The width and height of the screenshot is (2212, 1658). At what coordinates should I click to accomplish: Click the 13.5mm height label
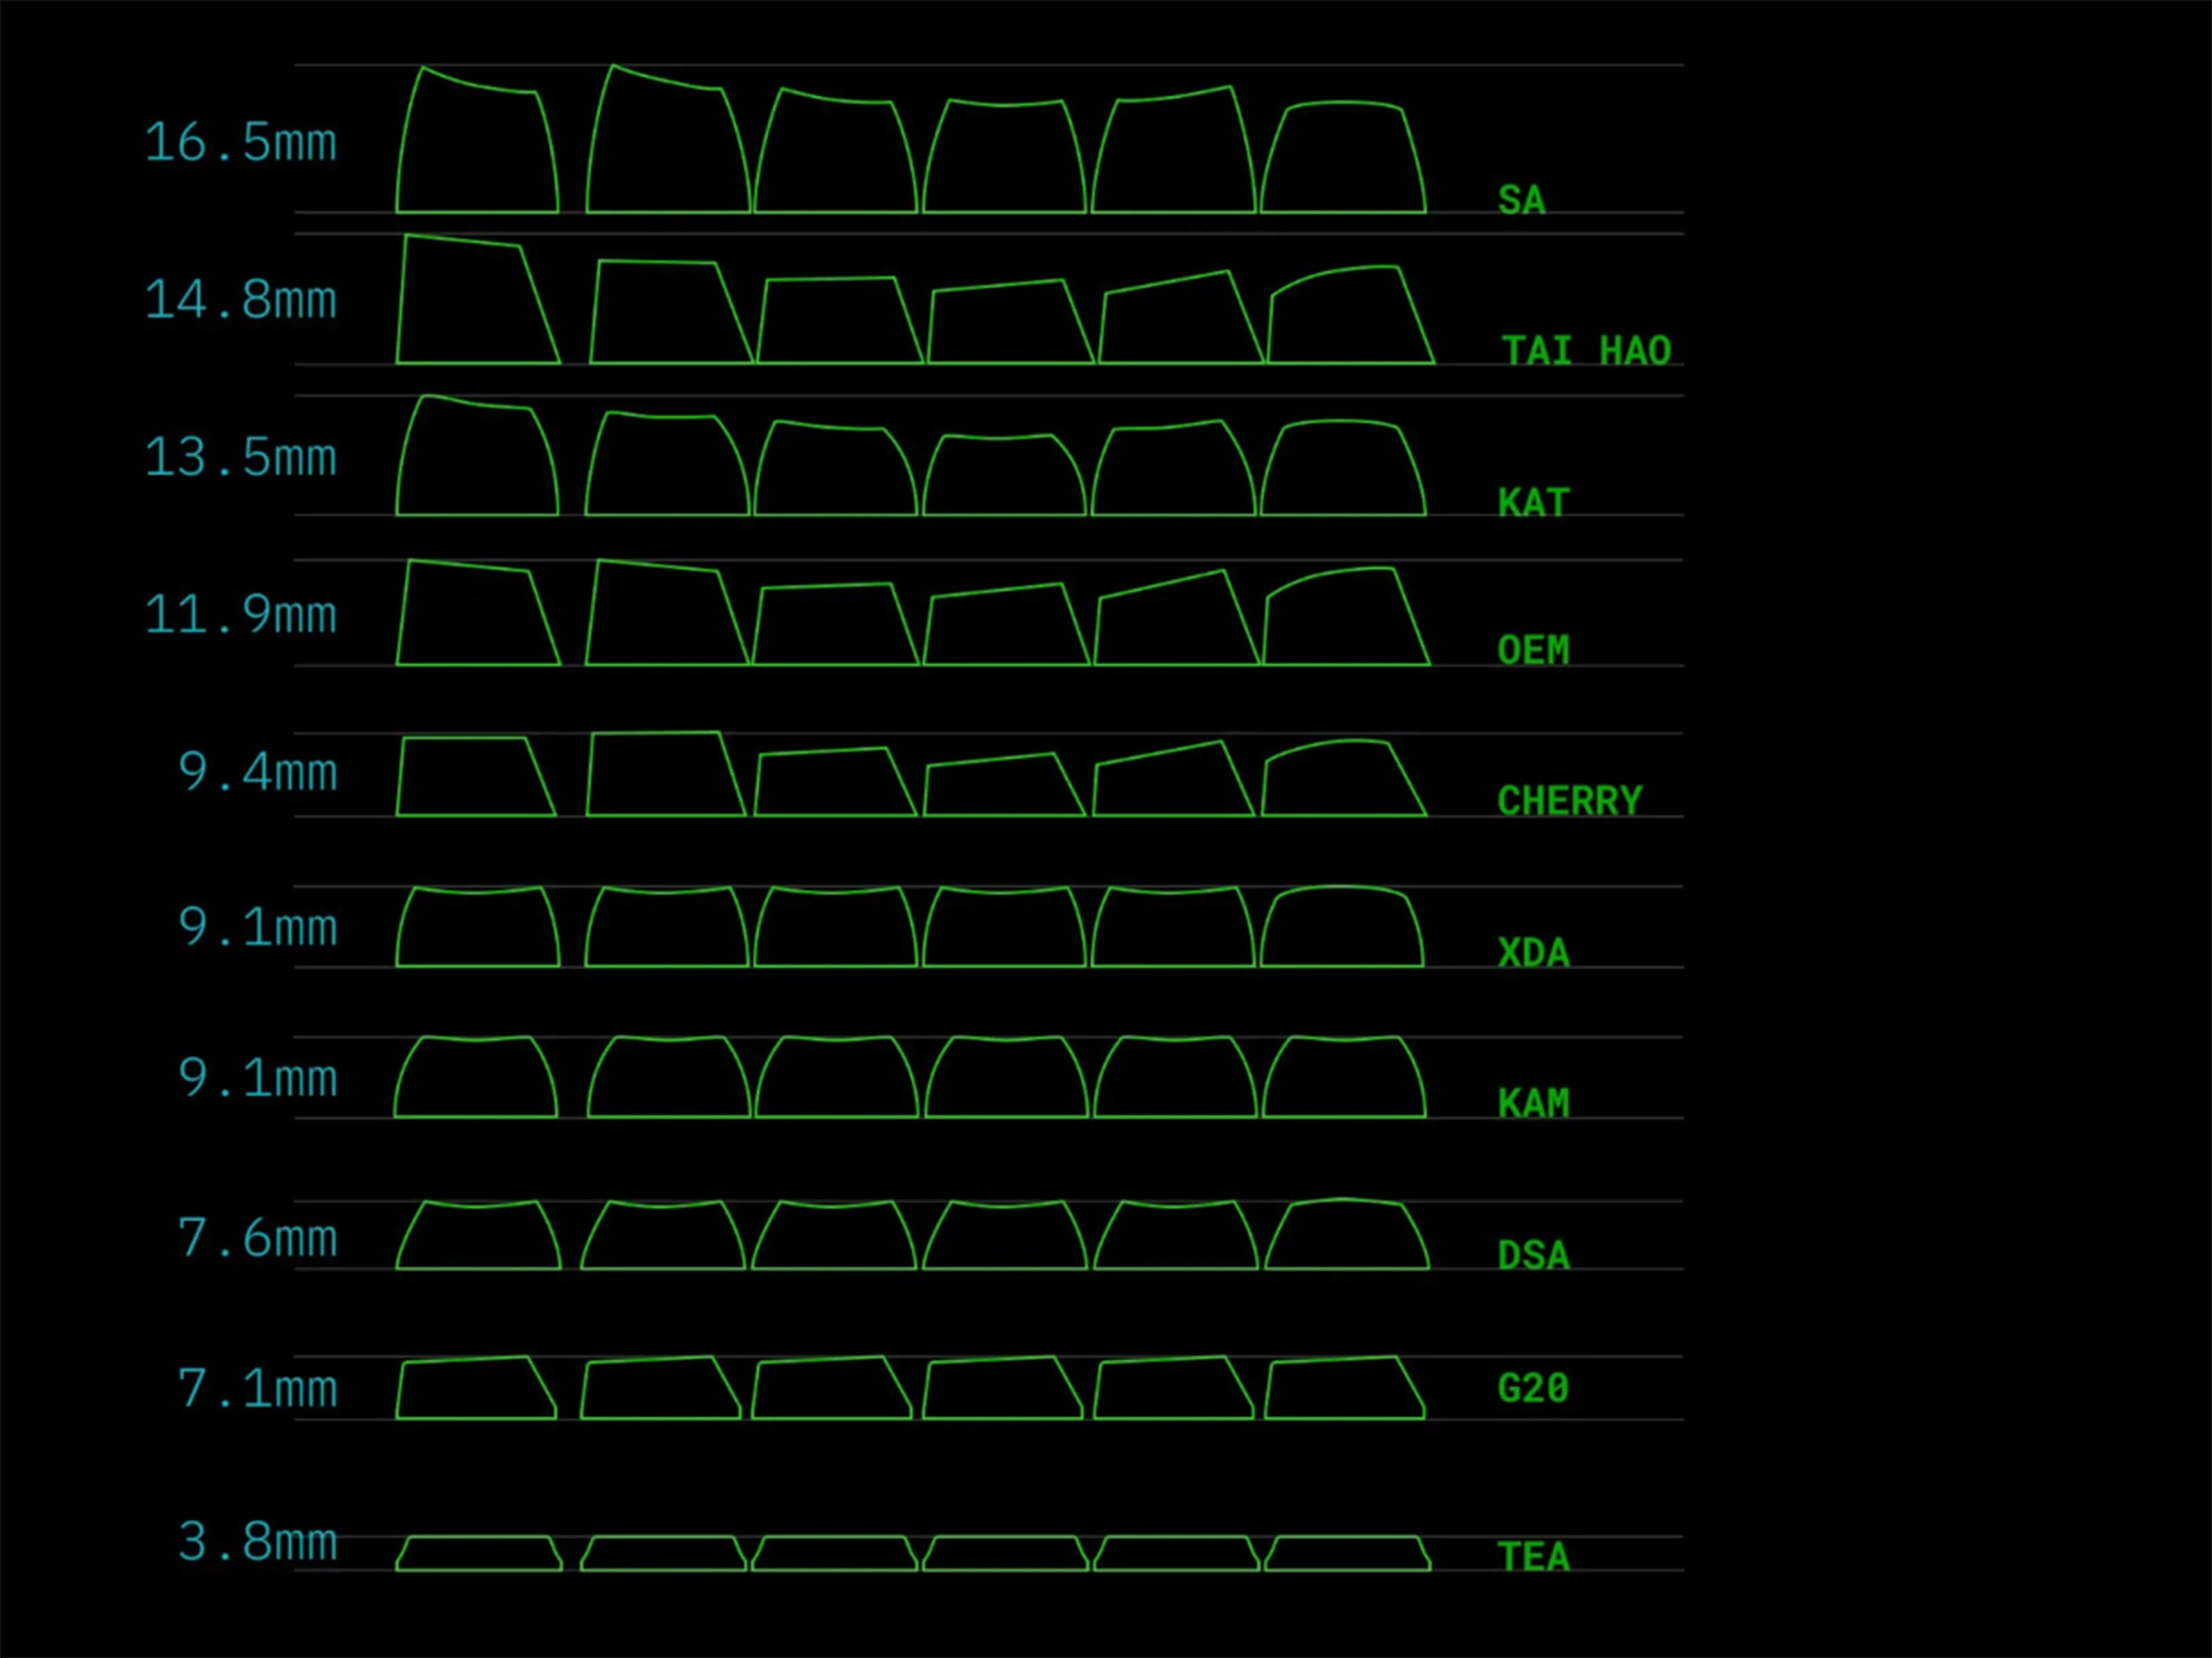240,457
